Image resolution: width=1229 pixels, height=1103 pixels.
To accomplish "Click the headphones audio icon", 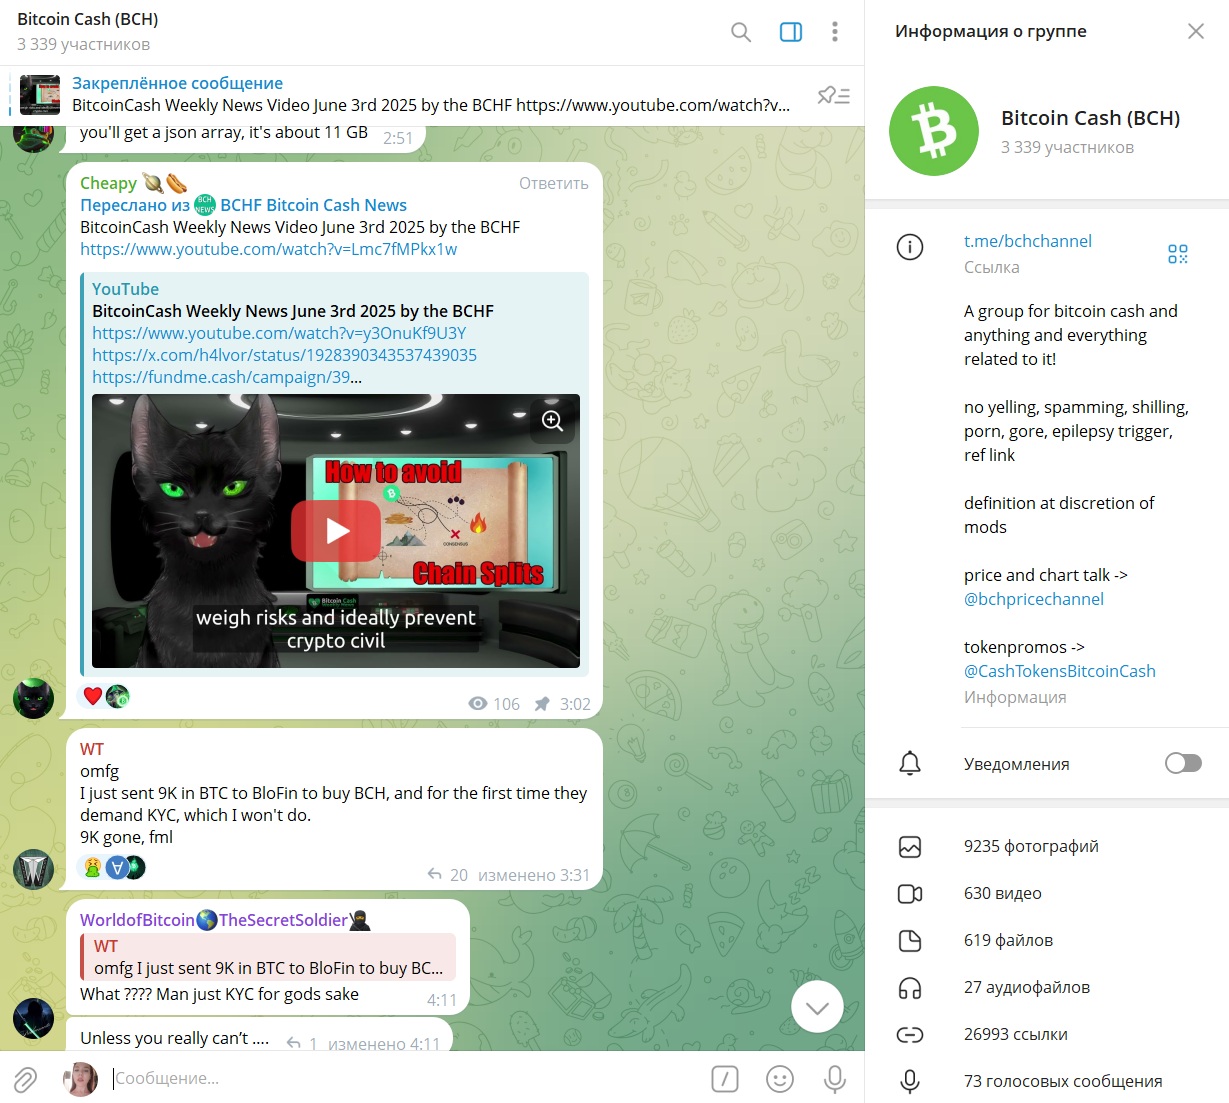I will click(x=910, y=988).
